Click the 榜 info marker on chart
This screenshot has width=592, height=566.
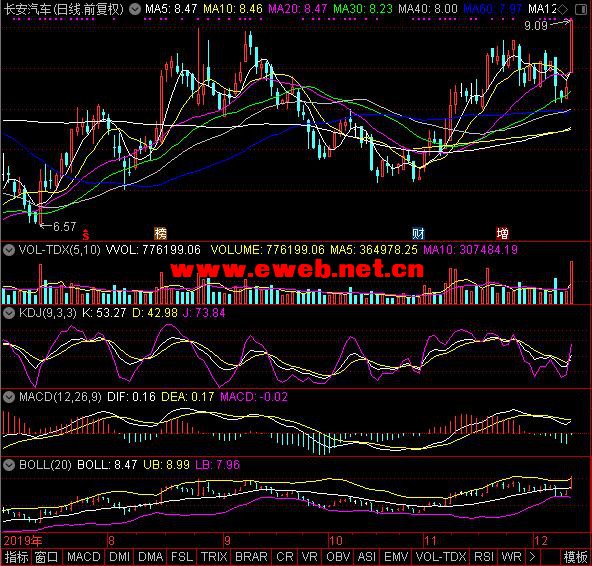pos(160,234)
